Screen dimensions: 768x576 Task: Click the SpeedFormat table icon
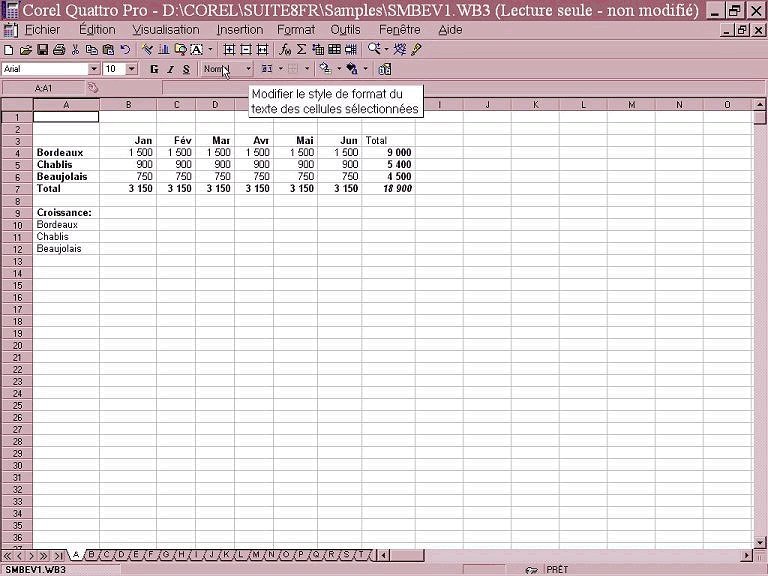pyautogui.click(x=335, y=49)
